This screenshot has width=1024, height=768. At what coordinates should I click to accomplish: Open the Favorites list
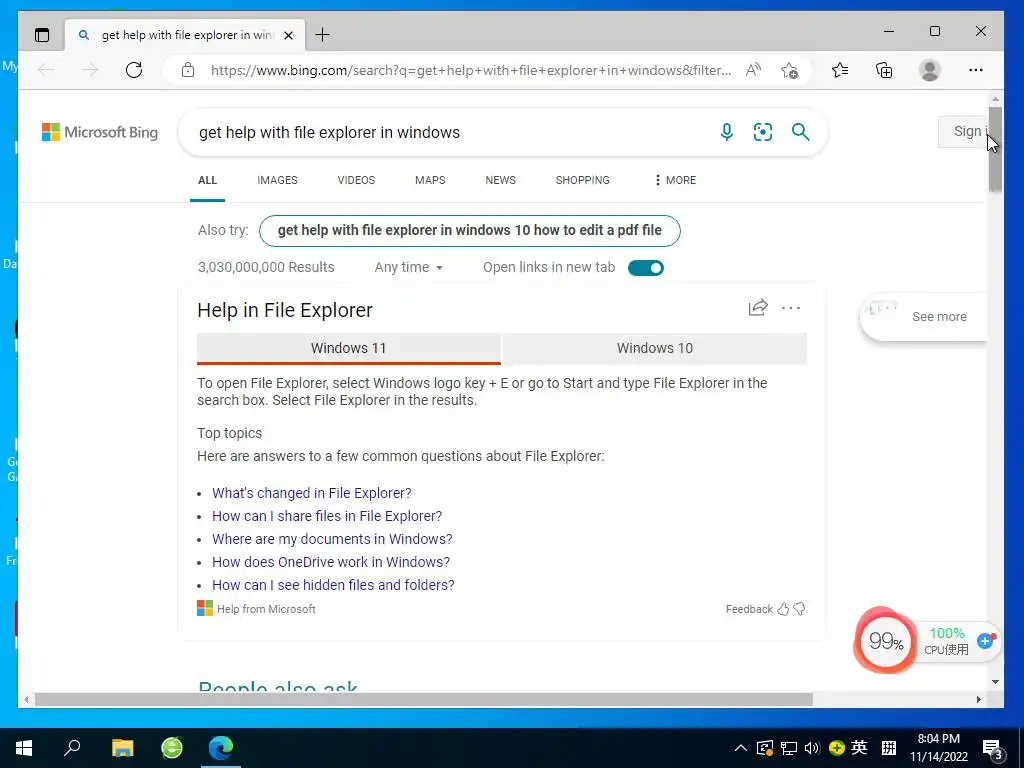coord(840,70)
